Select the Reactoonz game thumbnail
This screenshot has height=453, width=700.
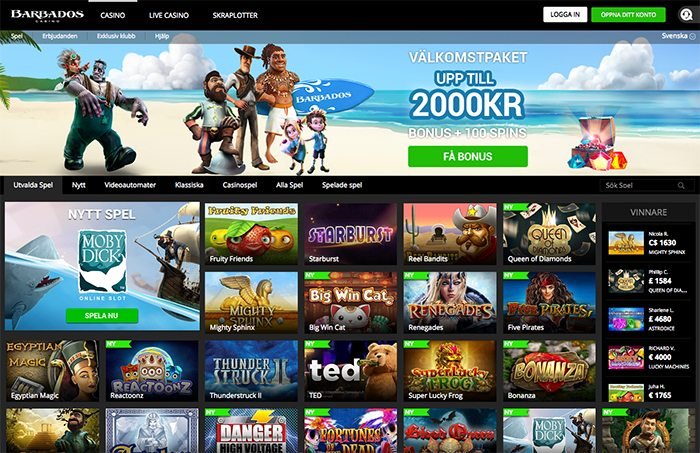tap(152, 371)
